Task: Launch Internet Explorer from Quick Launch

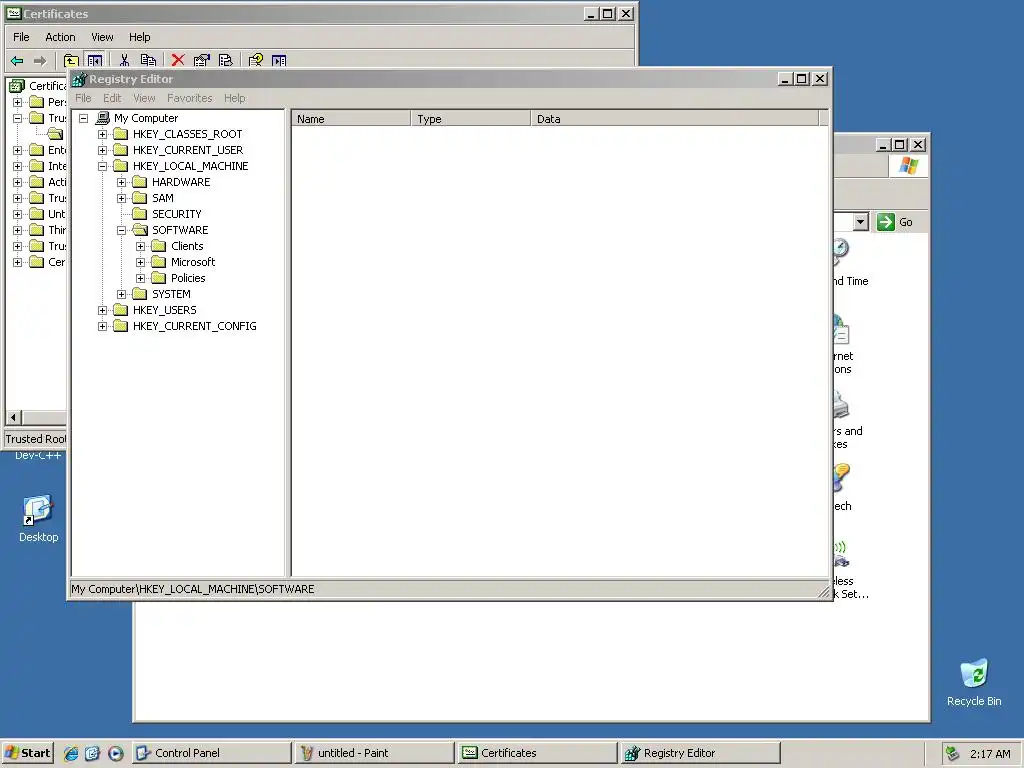Action: click(71, 753)
